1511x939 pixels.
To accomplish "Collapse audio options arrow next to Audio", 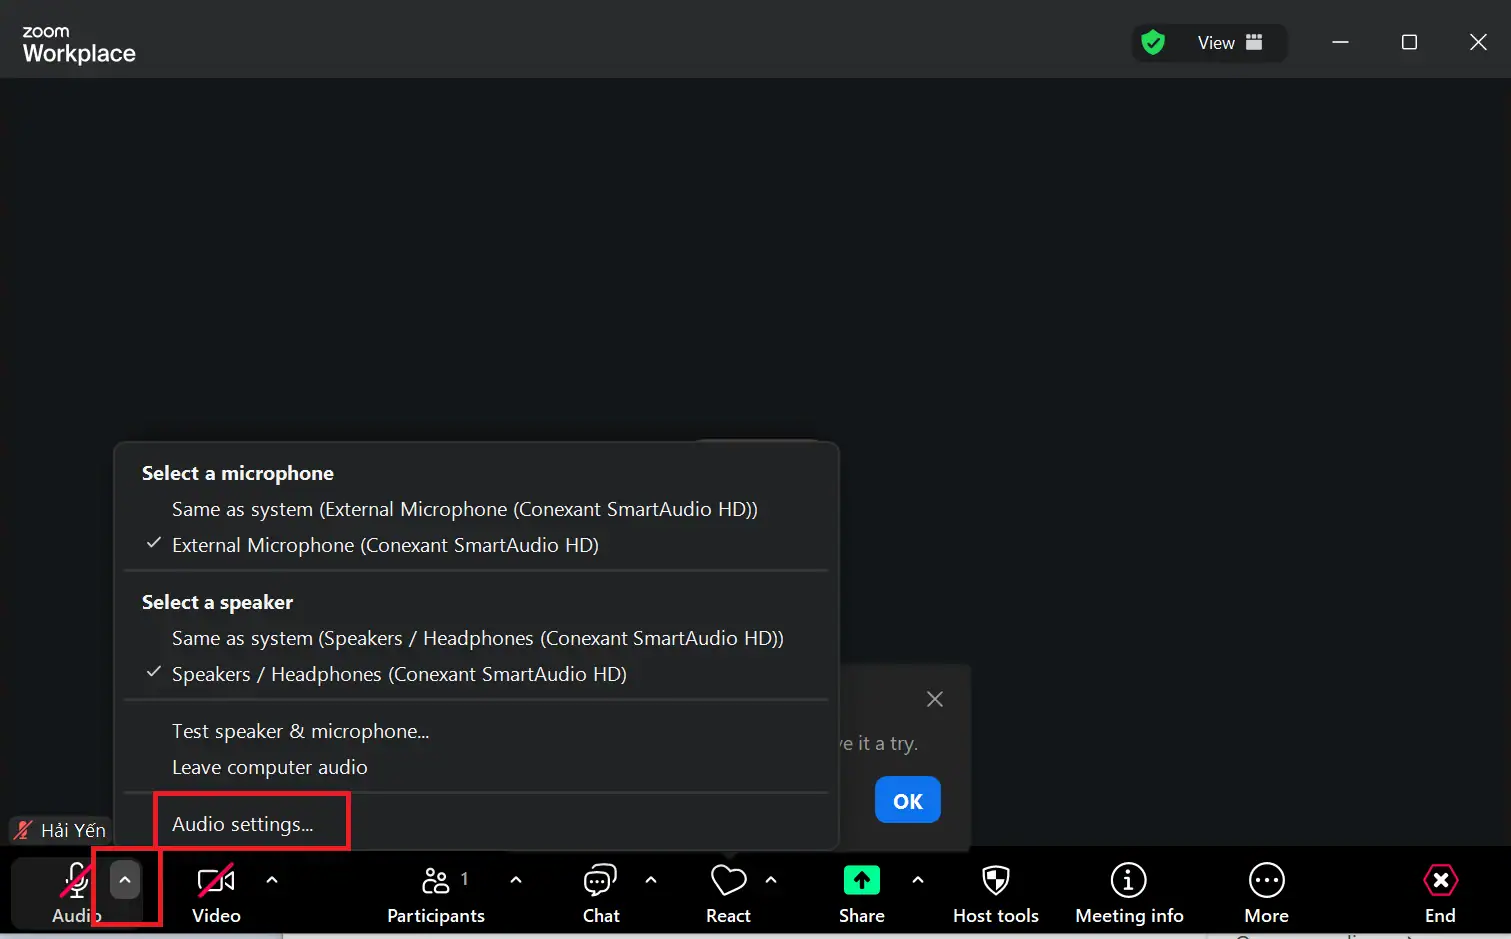I will 125,880.
